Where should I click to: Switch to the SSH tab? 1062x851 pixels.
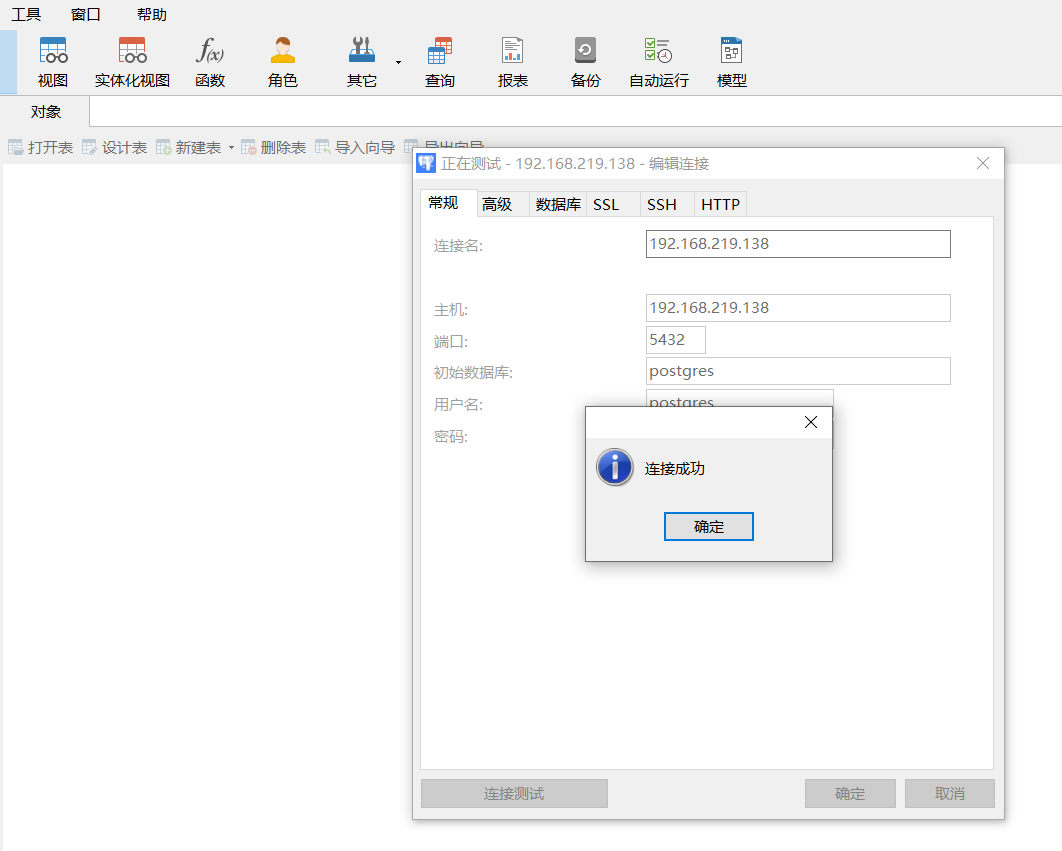[x=662, y=204]
